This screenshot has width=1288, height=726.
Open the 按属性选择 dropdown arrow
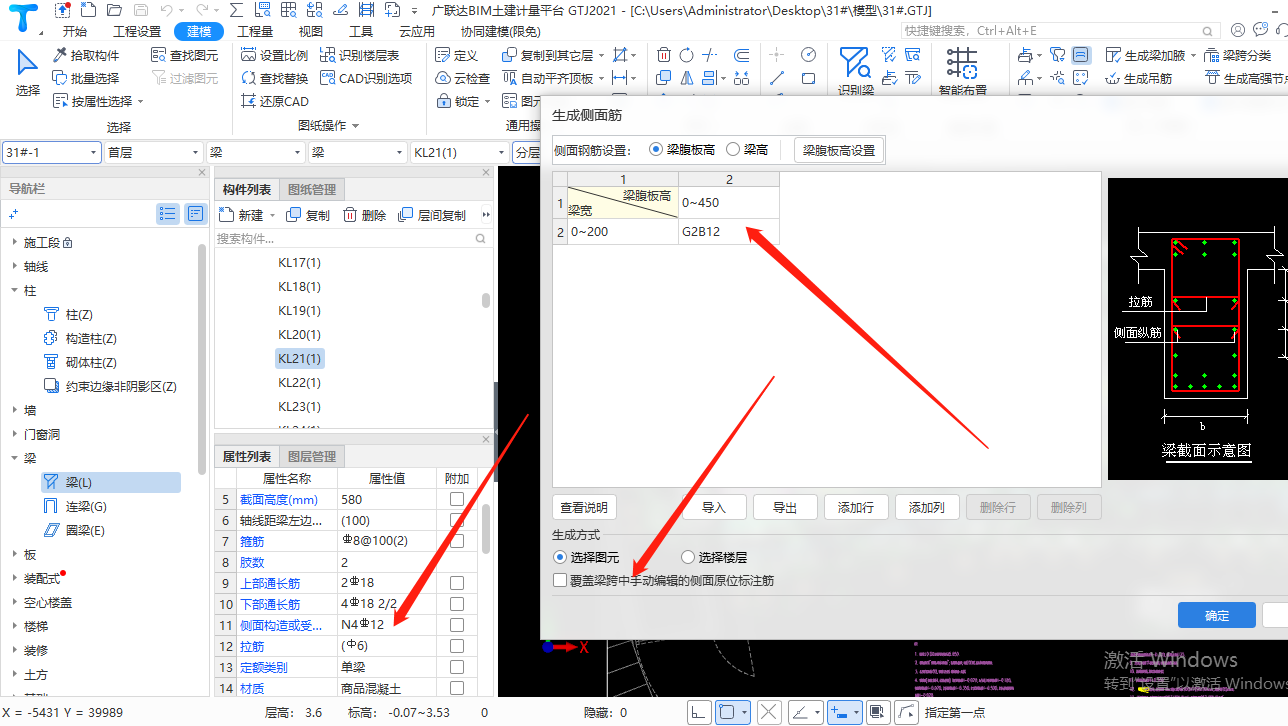click(141, 101)
